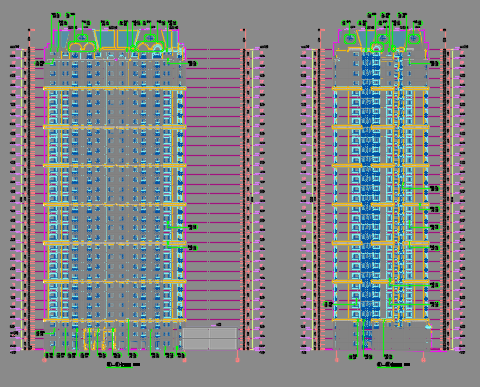Click the underlined title below left elevation

tap(123, 365)
